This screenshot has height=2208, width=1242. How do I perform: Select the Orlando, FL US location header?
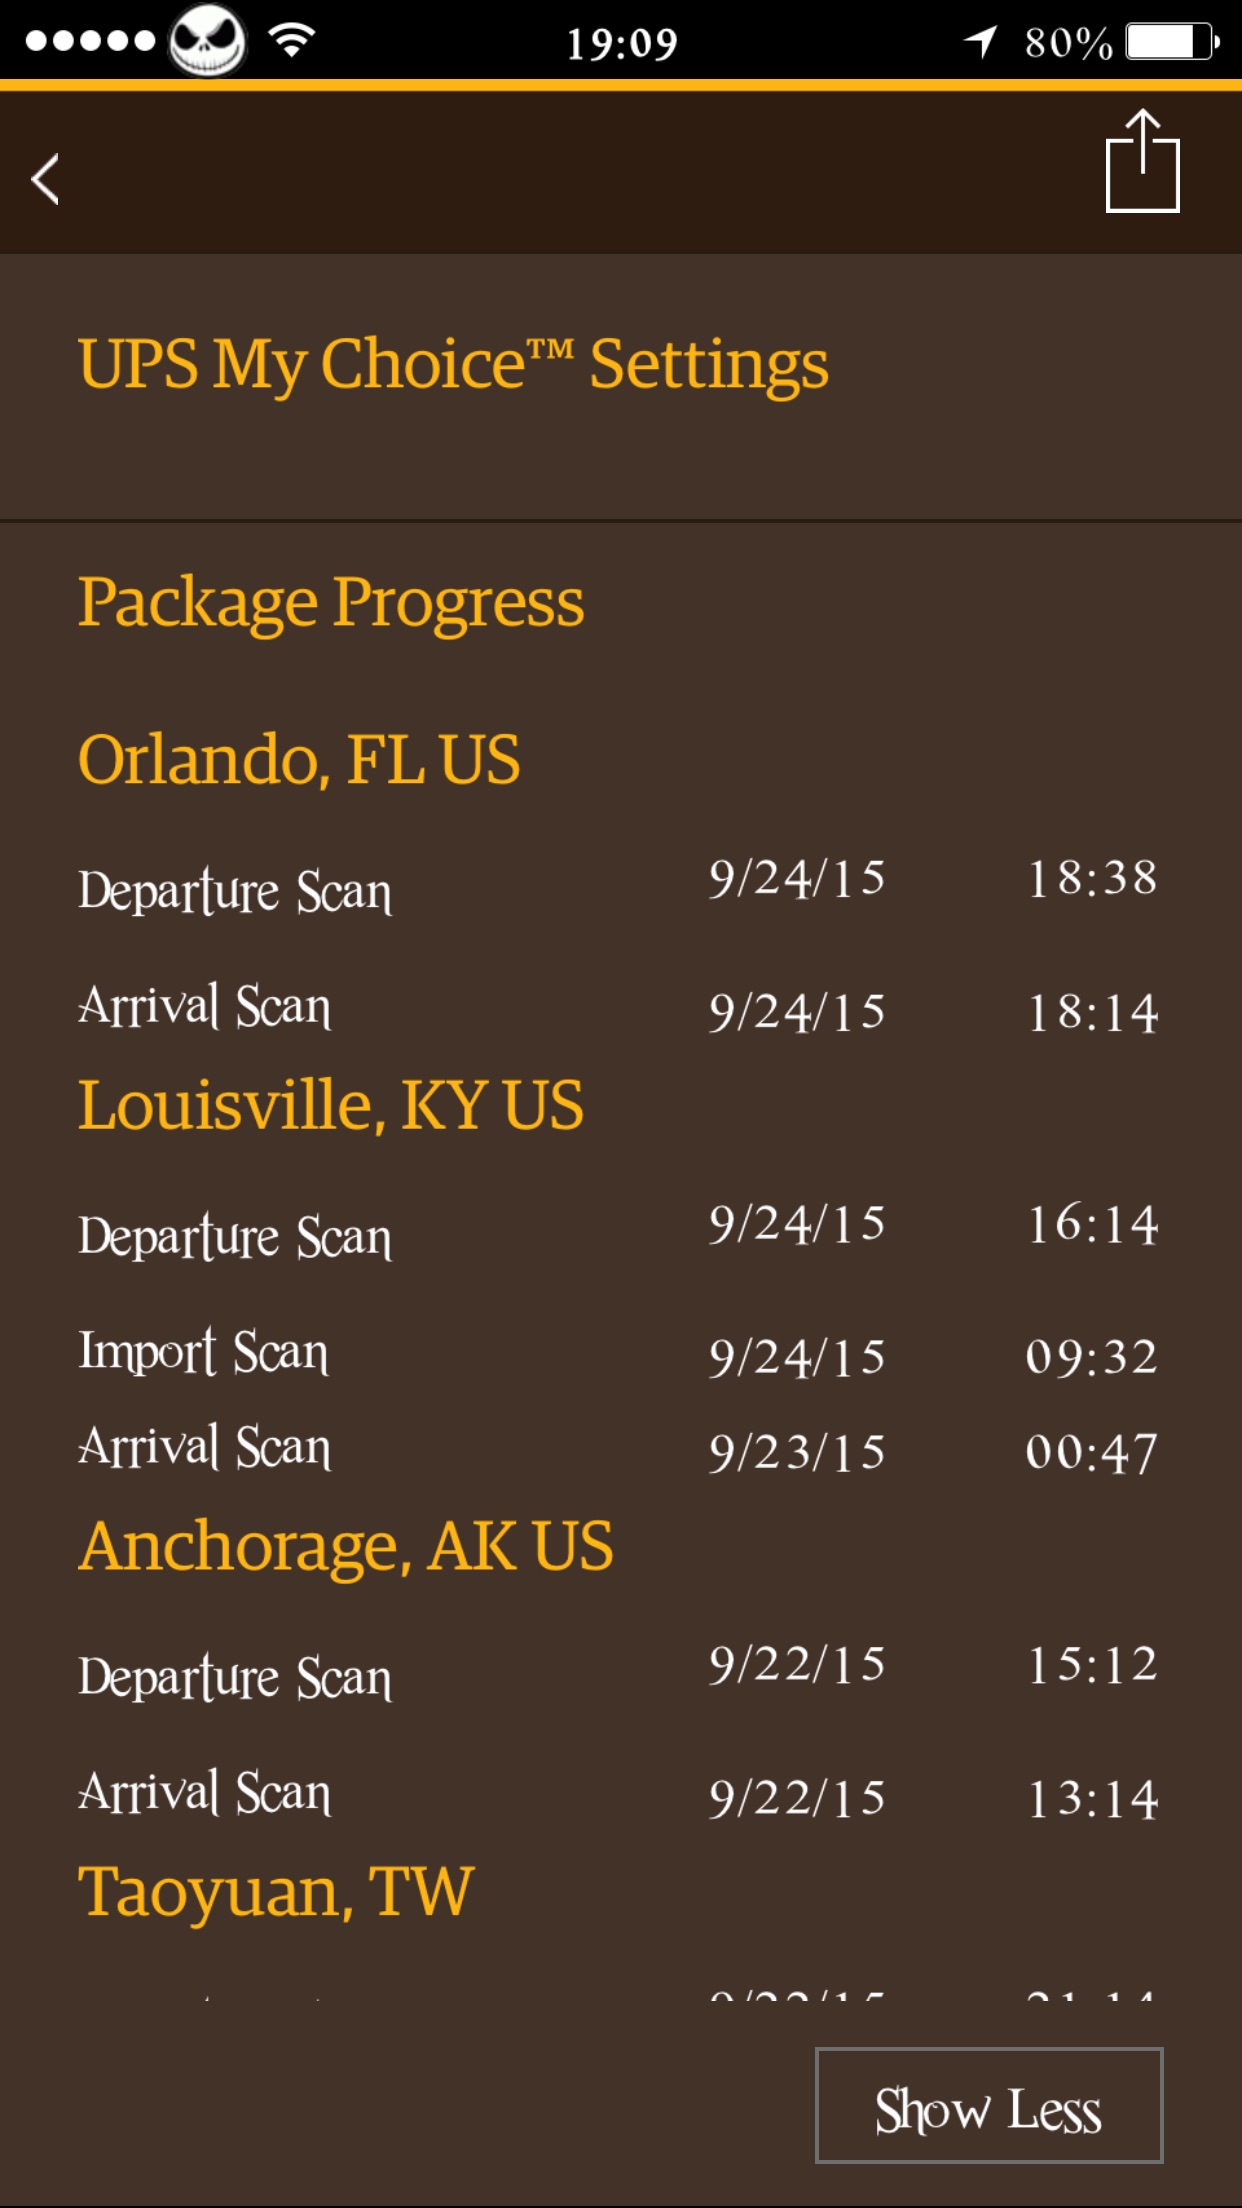point(299,759)
